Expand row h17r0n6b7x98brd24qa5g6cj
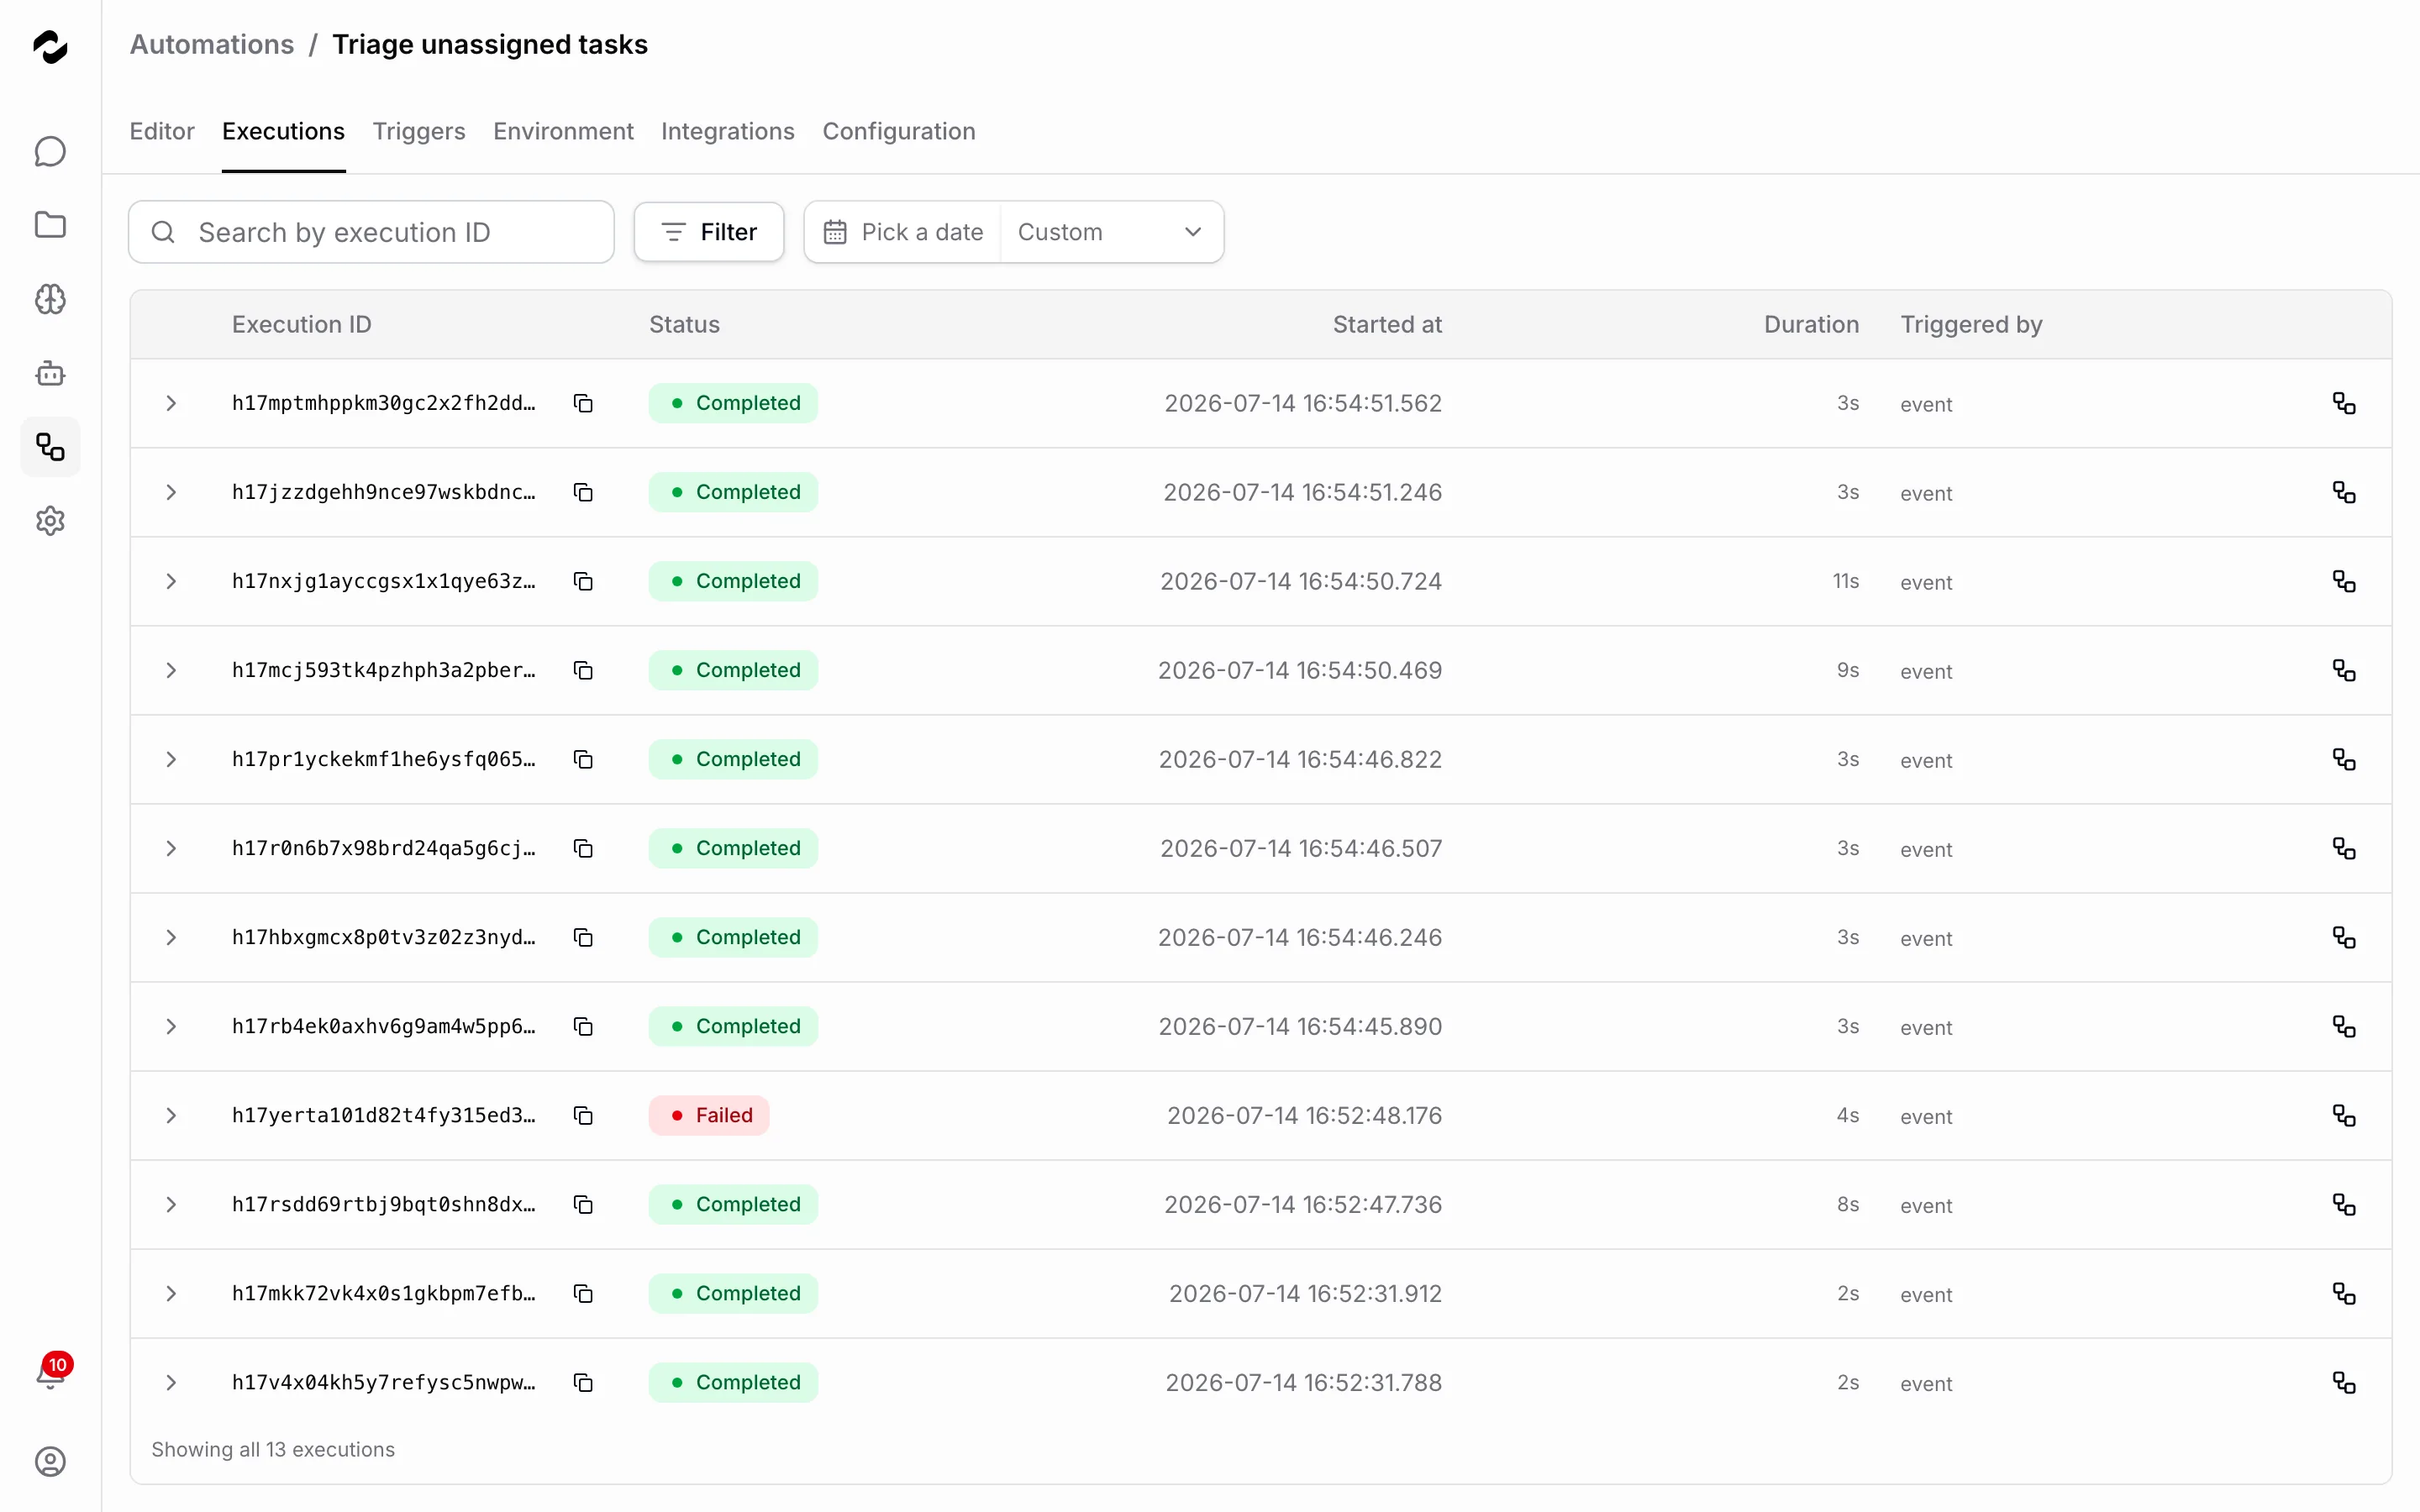Image resolution: width=2420 pixels, height=1512 pixels. [171, 848]
